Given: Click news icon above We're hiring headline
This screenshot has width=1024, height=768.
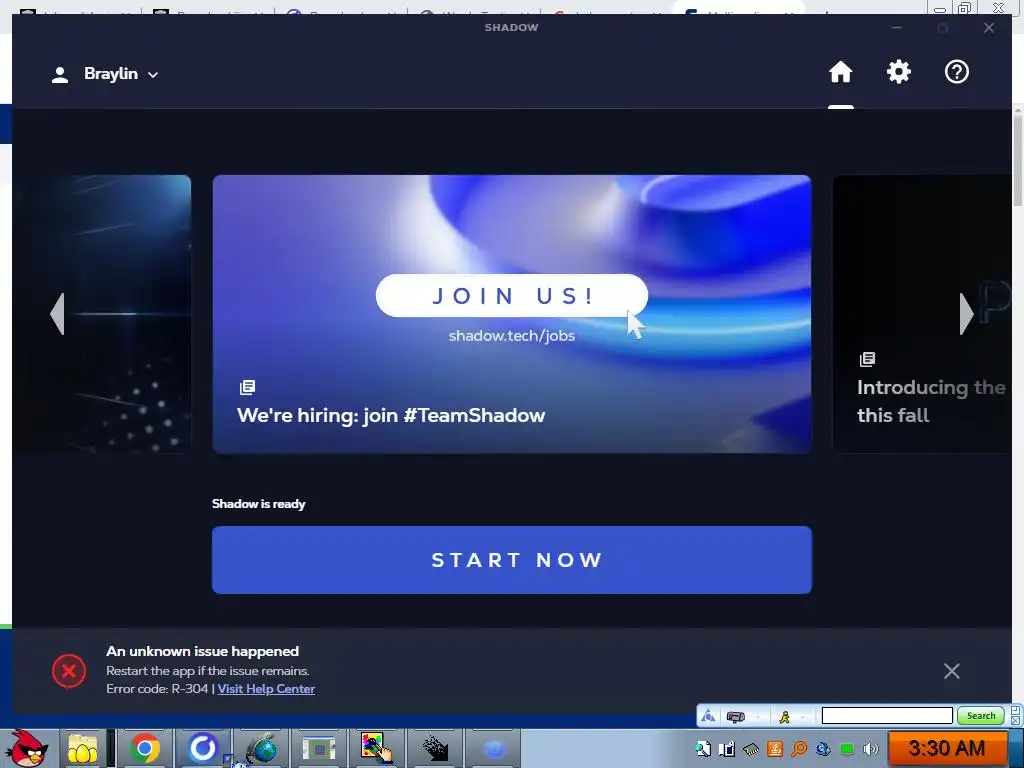Looking at the screenshot, I should (x=248, y=387).
